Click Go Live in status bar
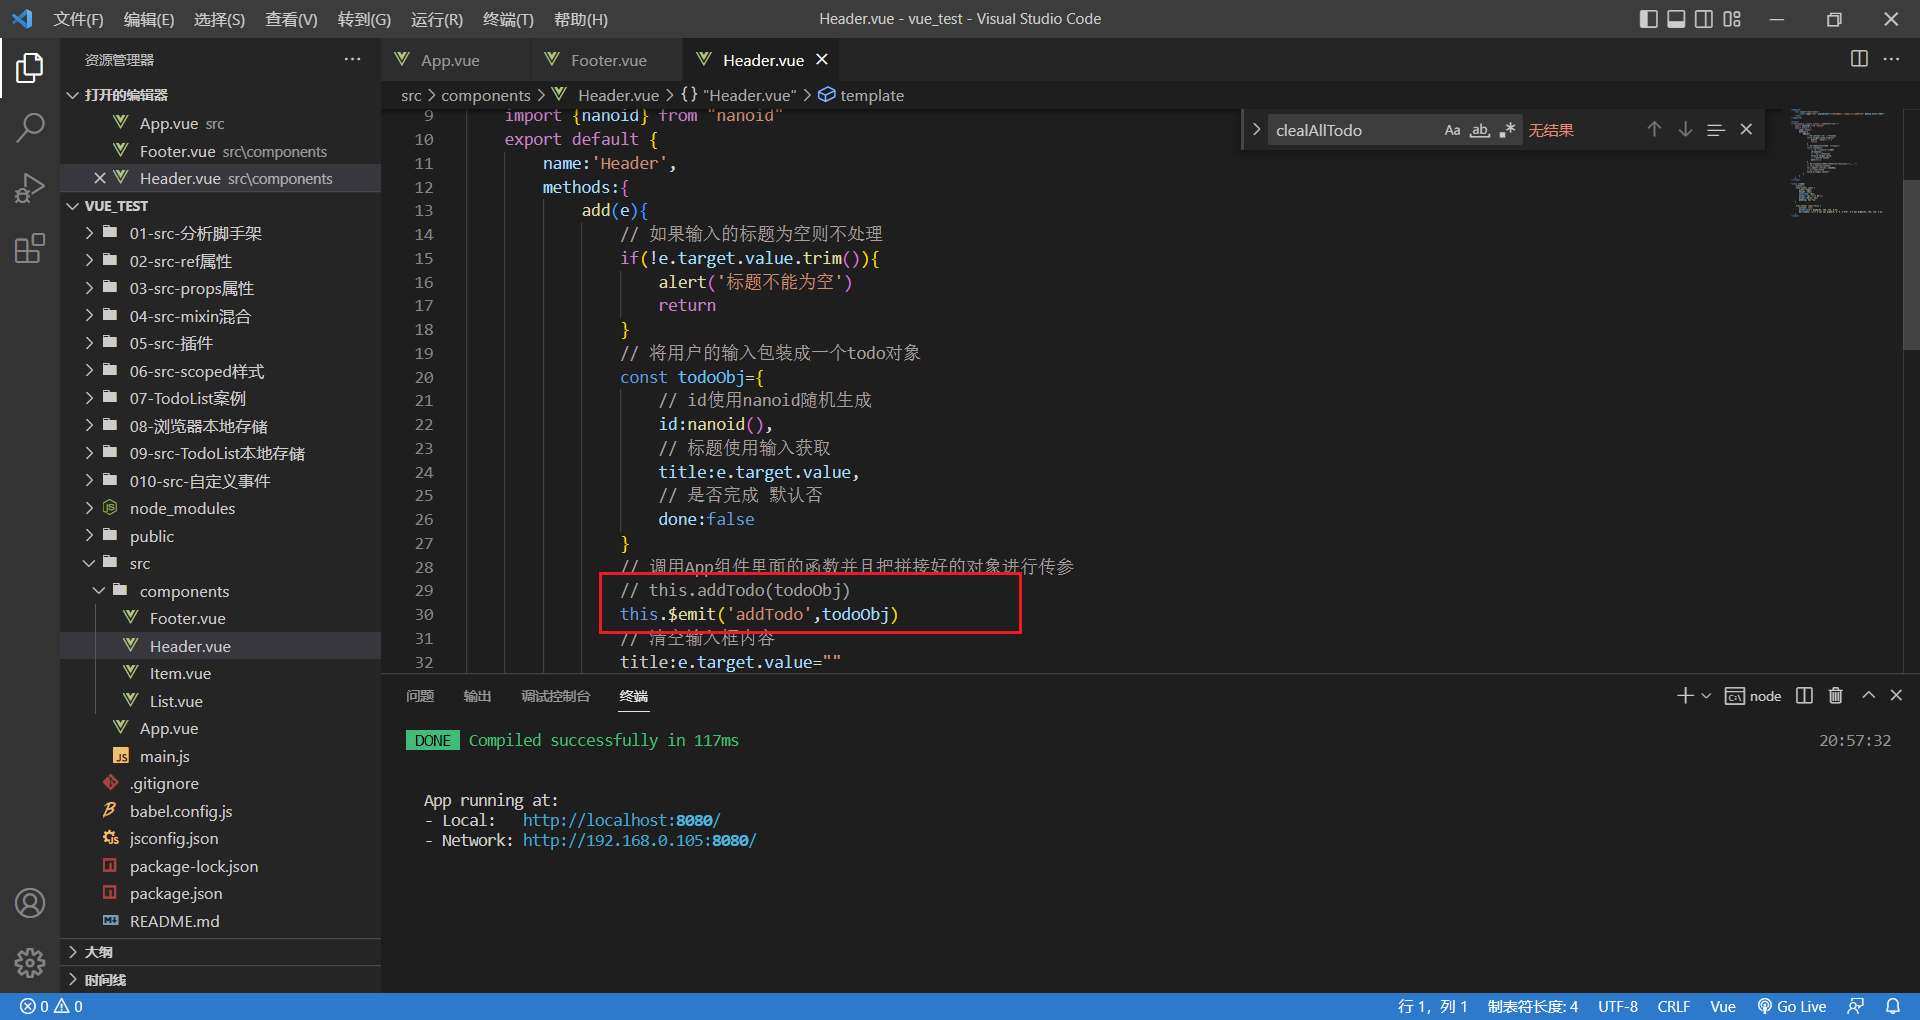Screen dimensions: 1920x1020 point(1792,1006)
